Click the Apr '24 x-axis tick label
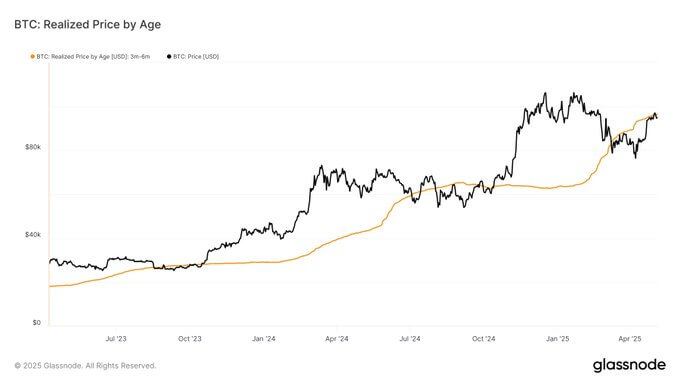The height and width of the screenshot is (383, 680). (337, 338)
